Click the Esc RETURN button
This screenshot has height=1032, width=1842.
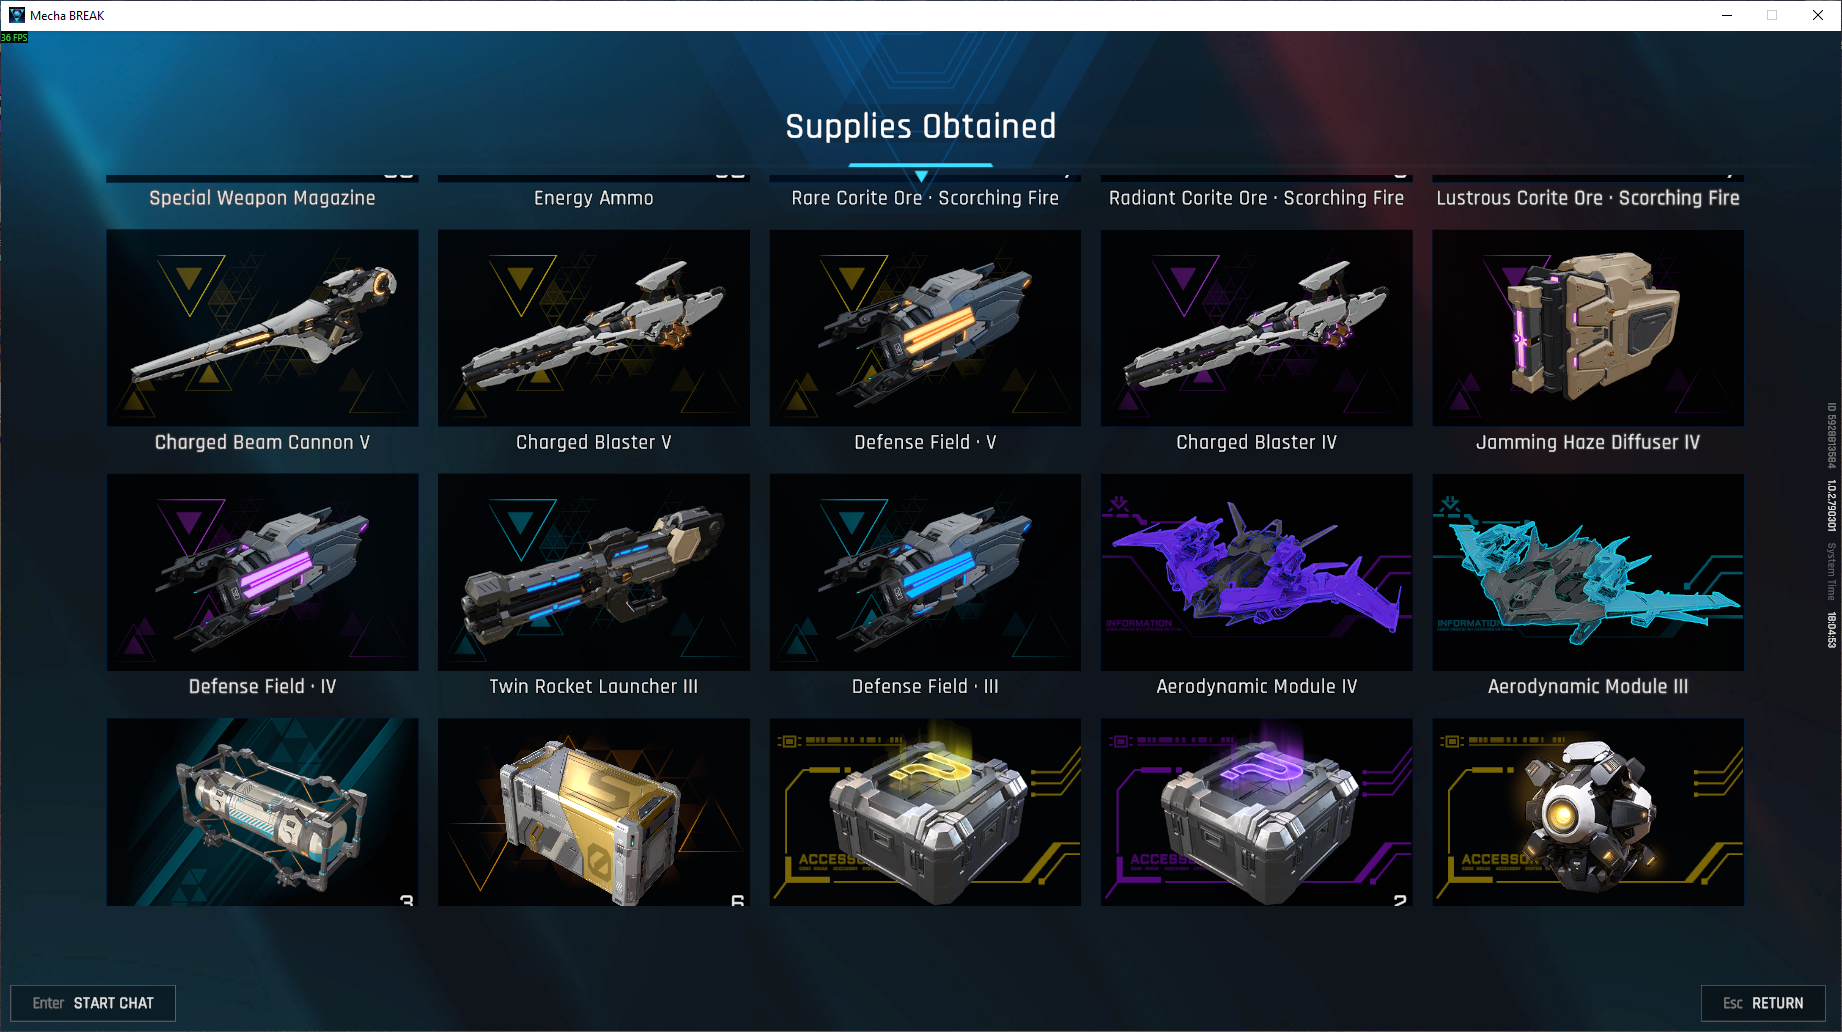[x=1763, y=1003]
